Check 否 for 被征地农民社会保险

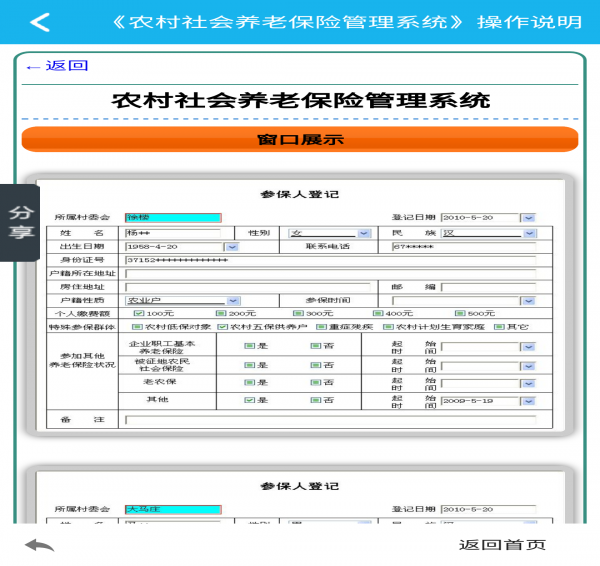click(316, 365)
